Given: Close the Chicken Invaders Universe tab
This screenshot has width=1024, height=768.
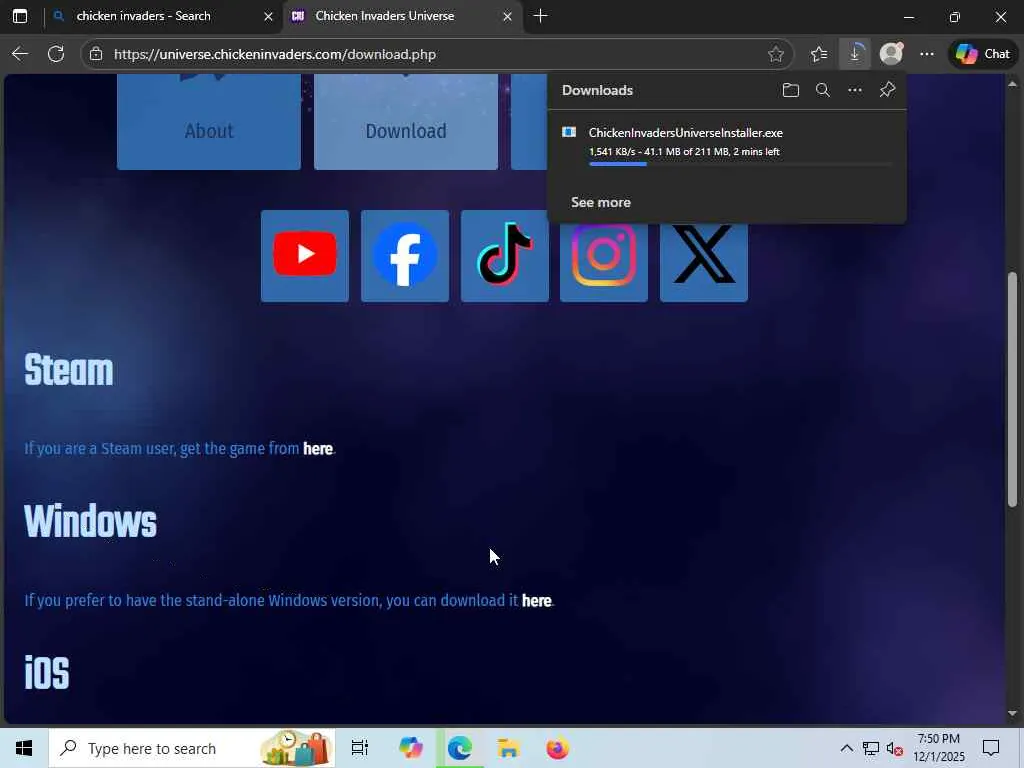Looking at the screenshot, I should (507, 16).
